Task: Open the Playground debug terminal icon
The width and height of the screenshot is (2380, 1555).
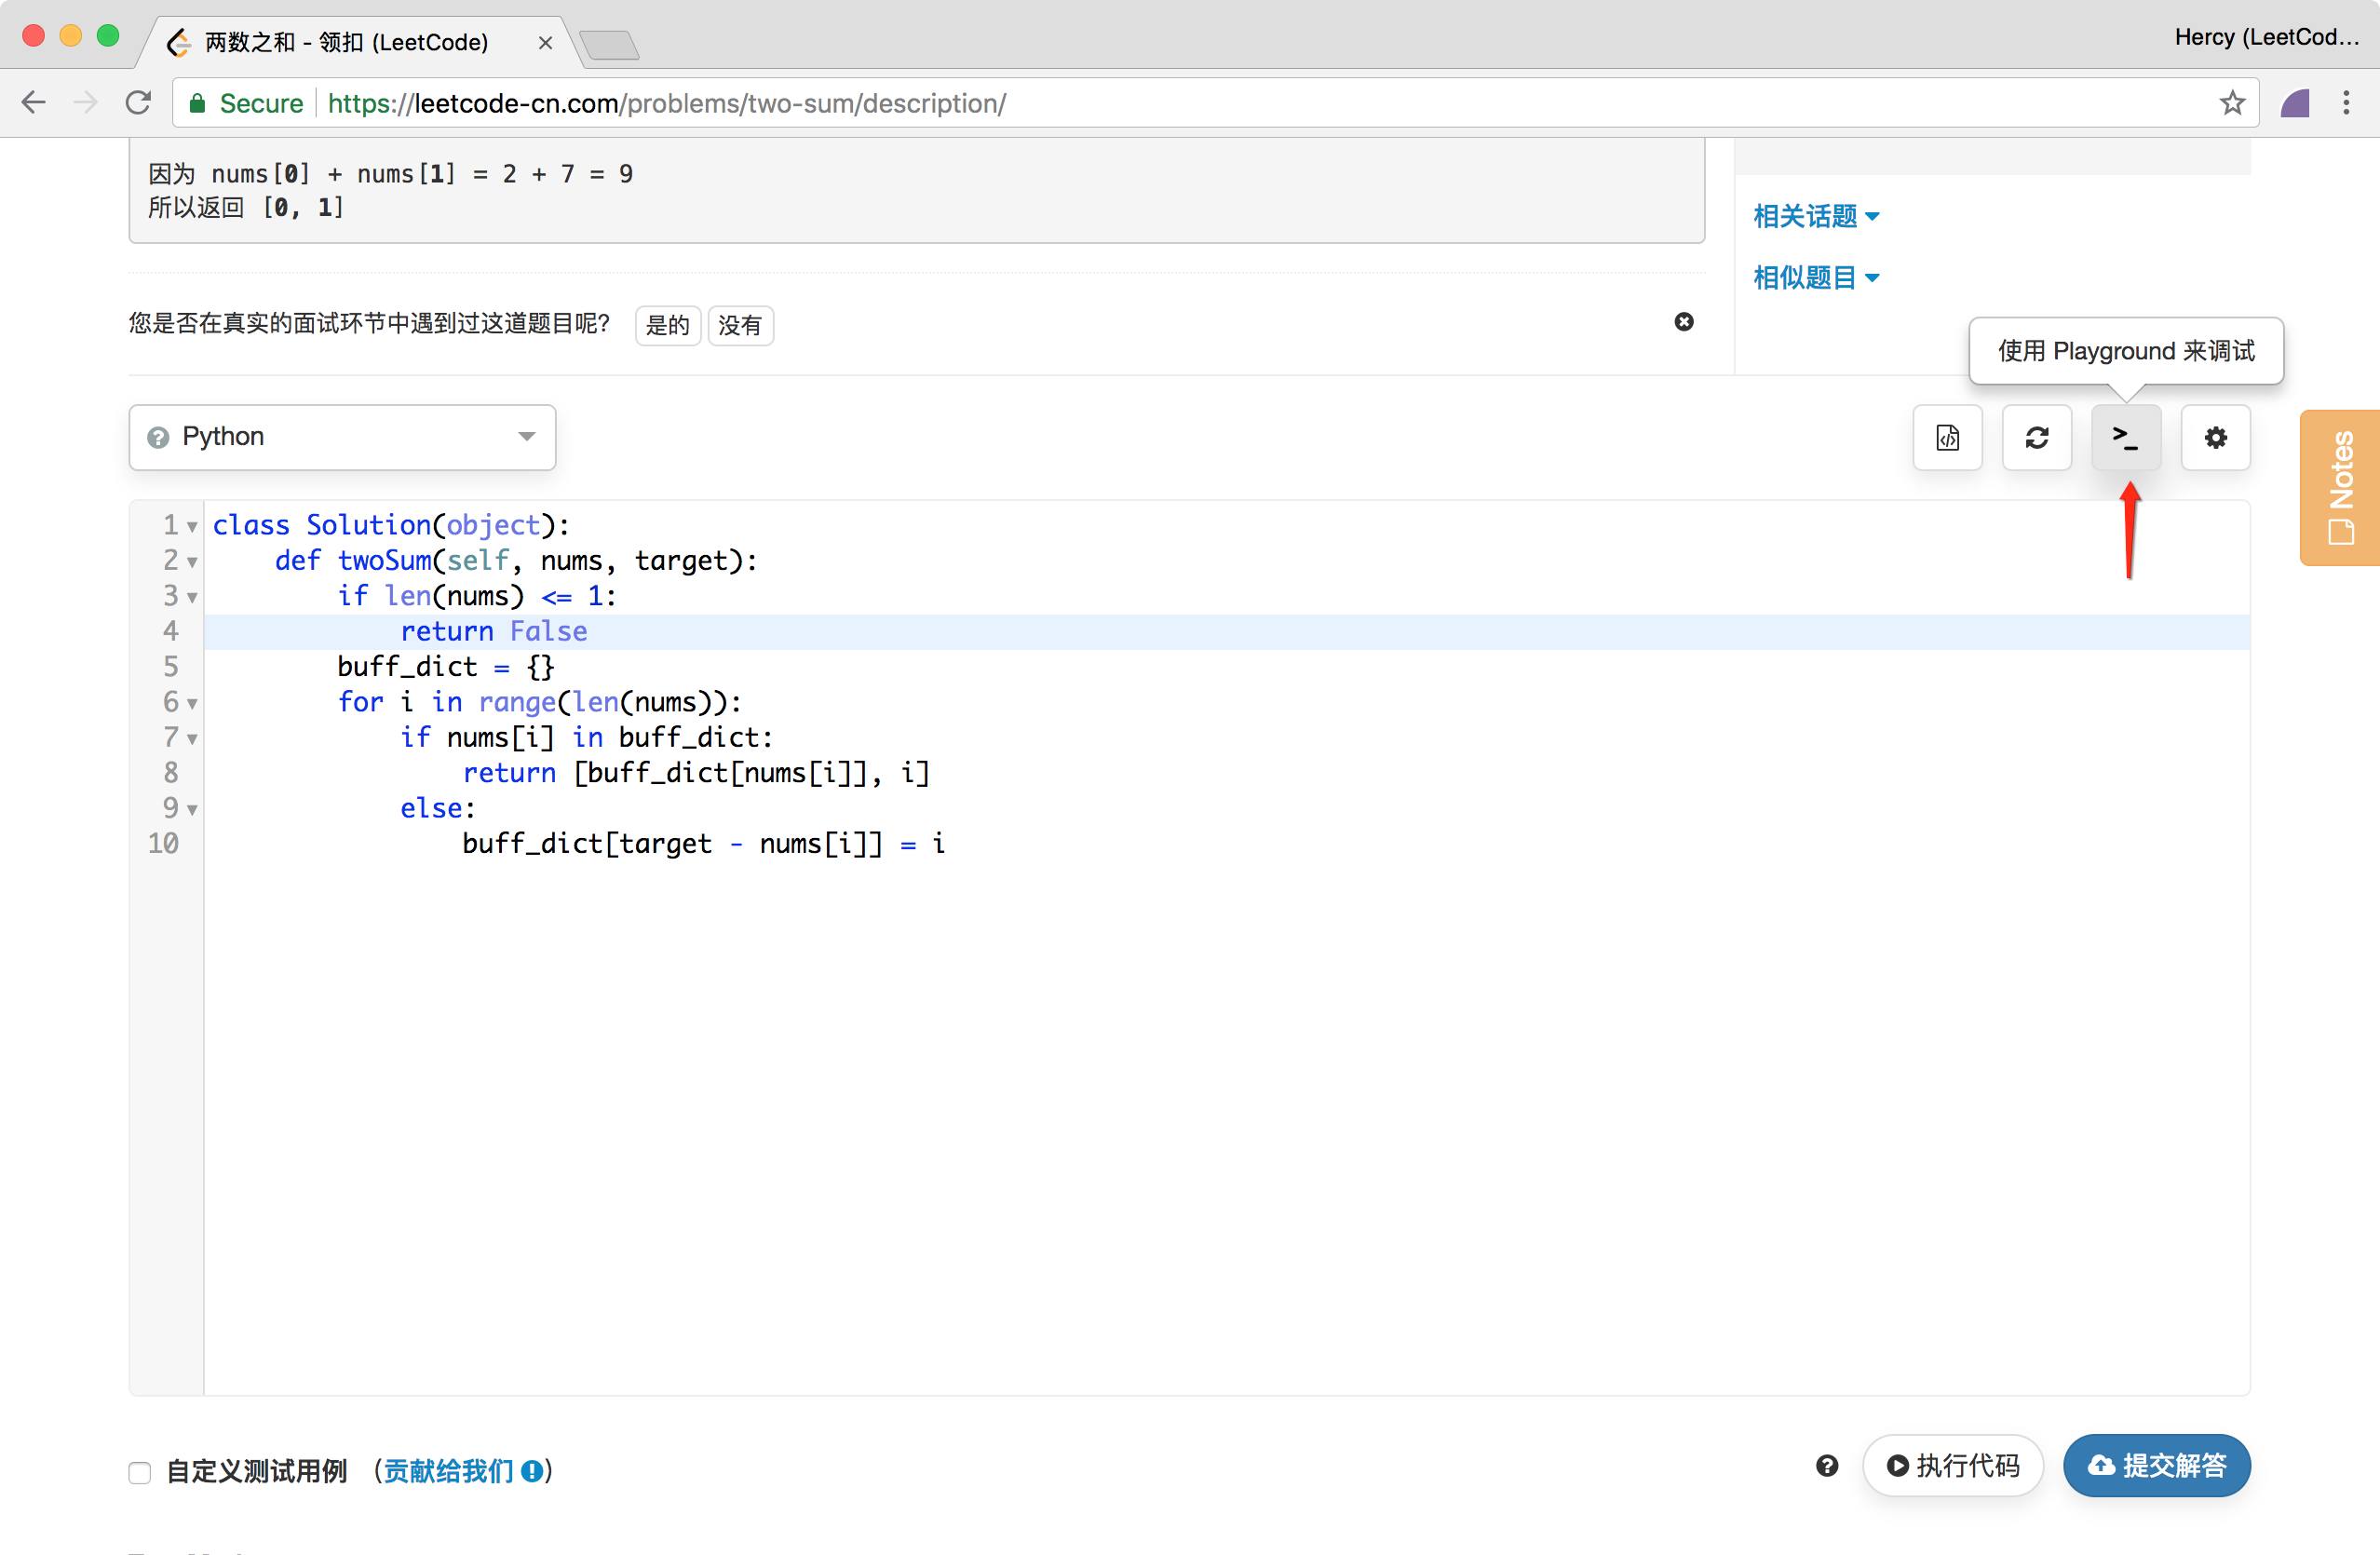Action: pyautogui.click(x=2125, y=437)
